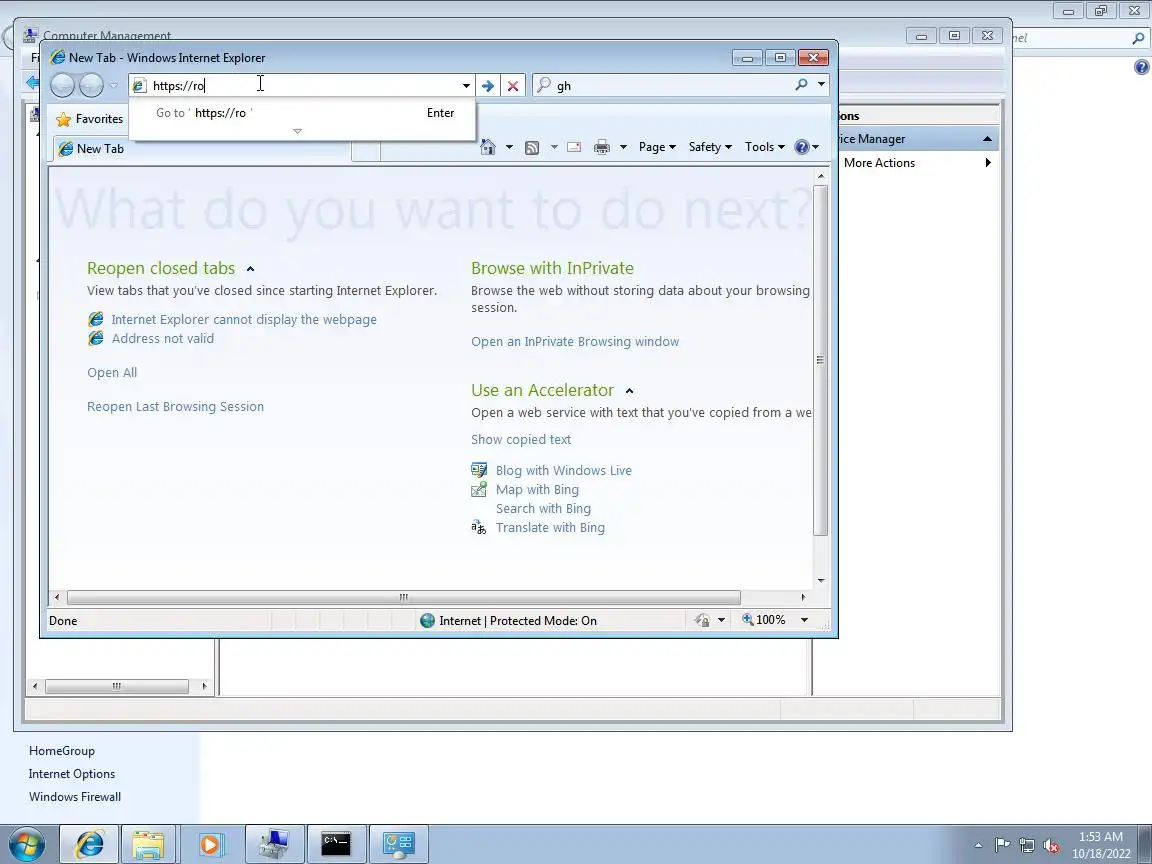
Task: Click the Translate with Bing icon
Action: tap(479, 528)
